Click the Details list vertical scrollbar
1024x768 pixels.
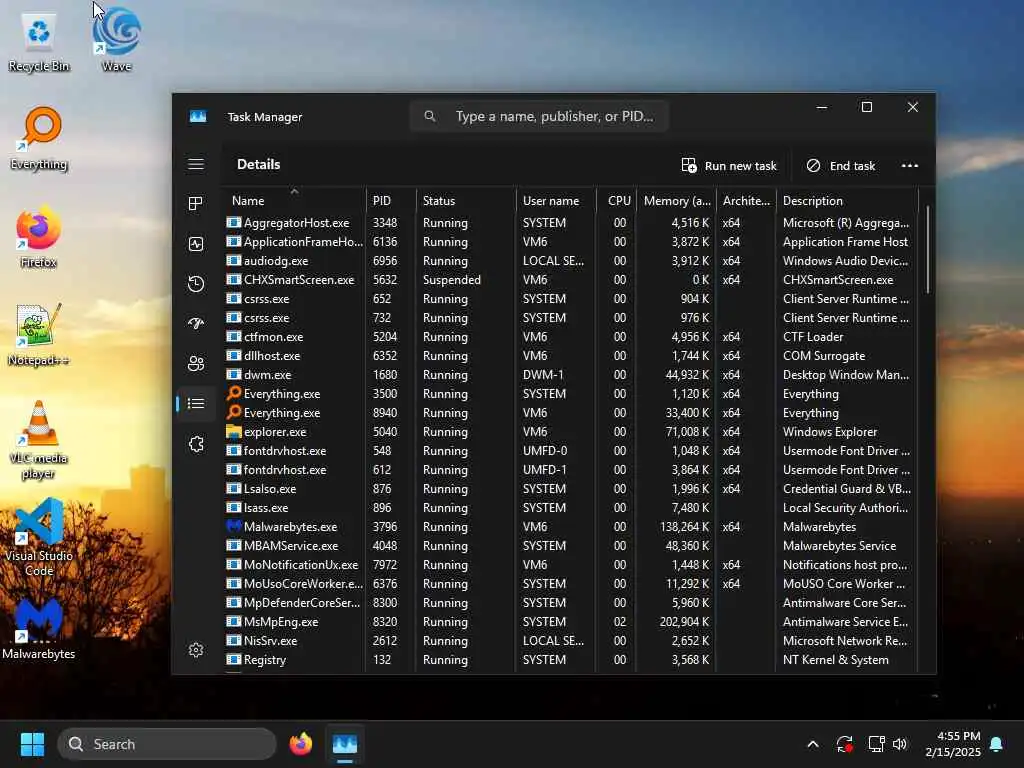pos(927,249)
